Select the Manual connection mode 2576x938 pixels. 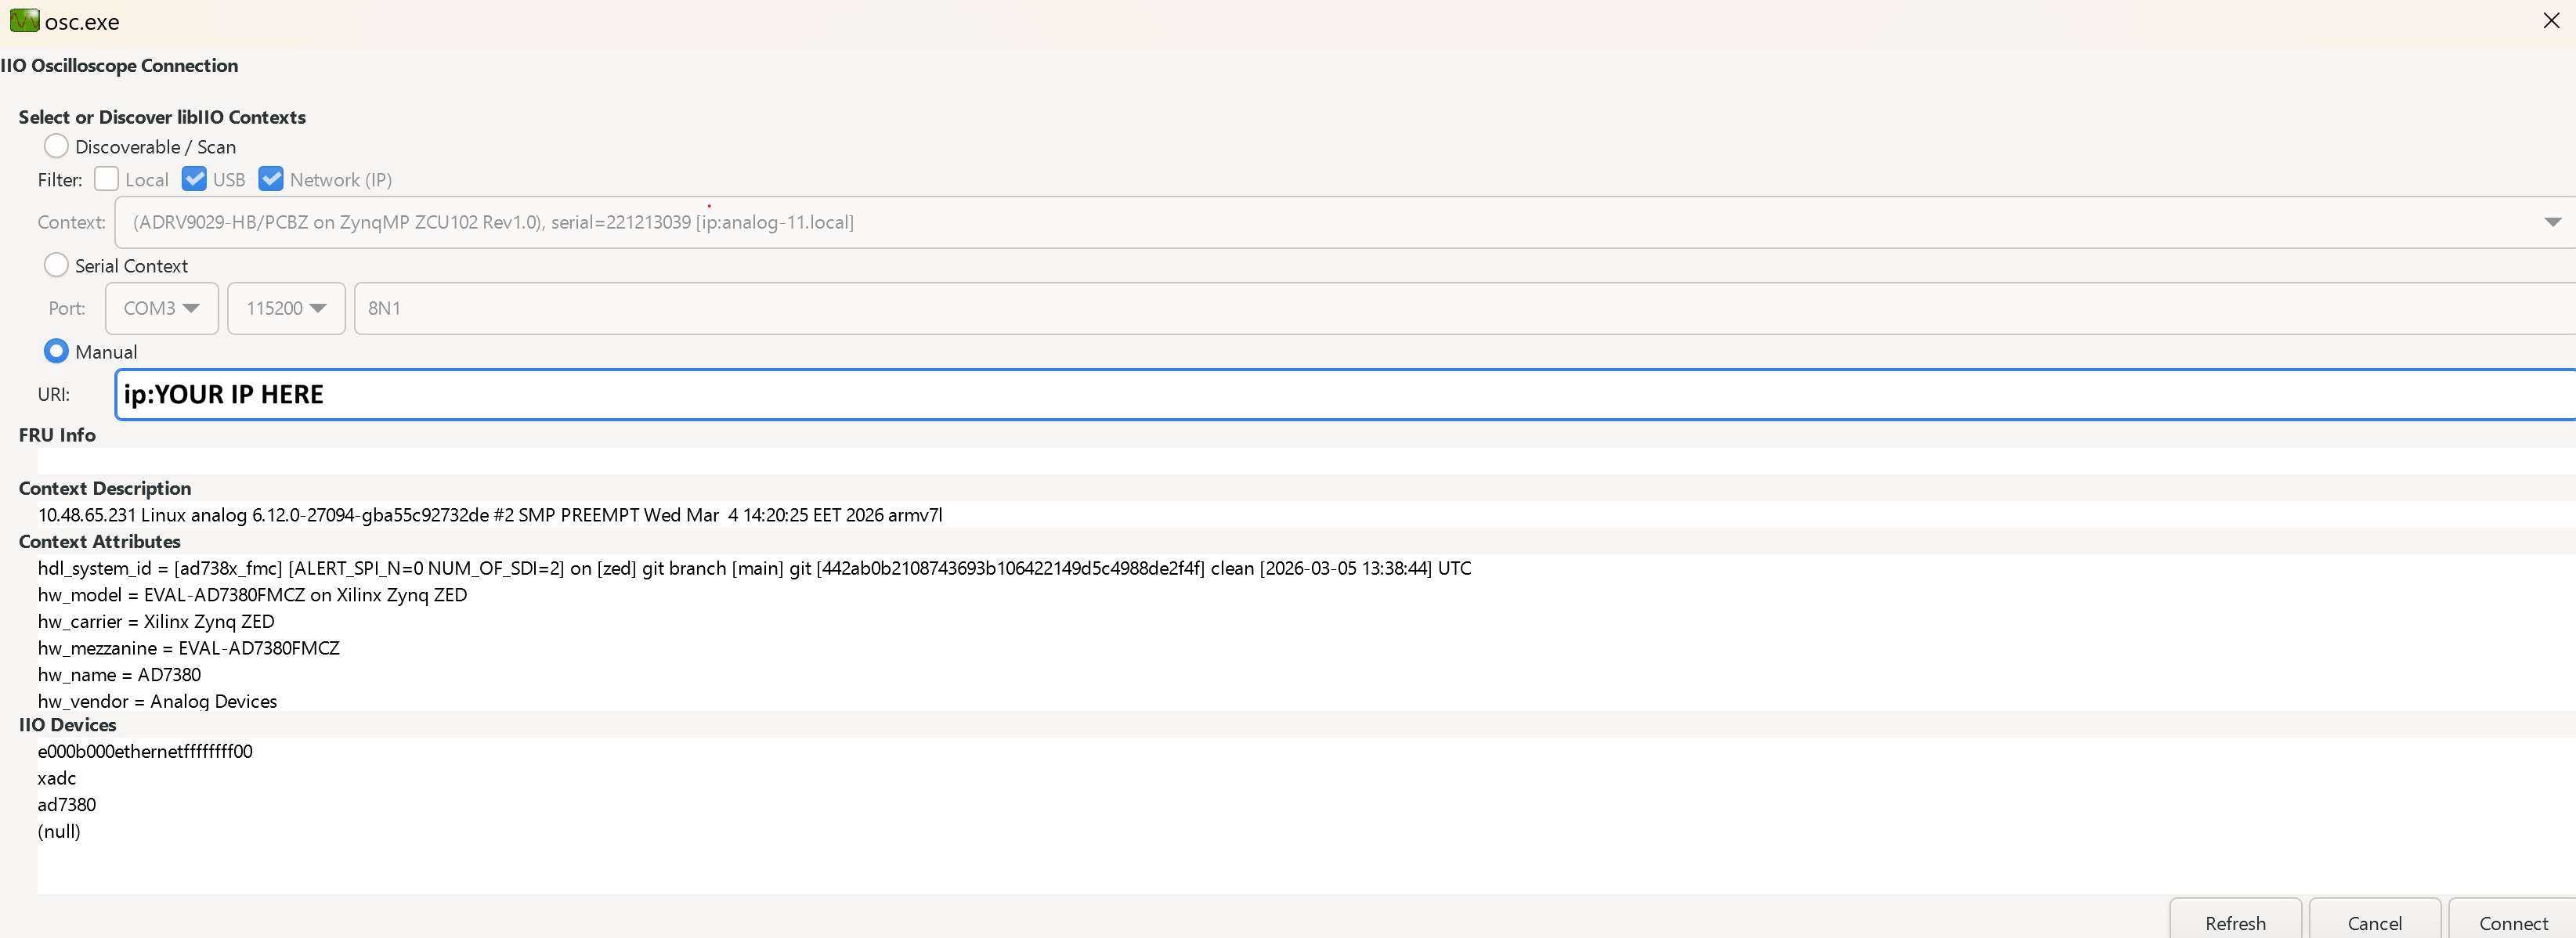pos(57,351)
